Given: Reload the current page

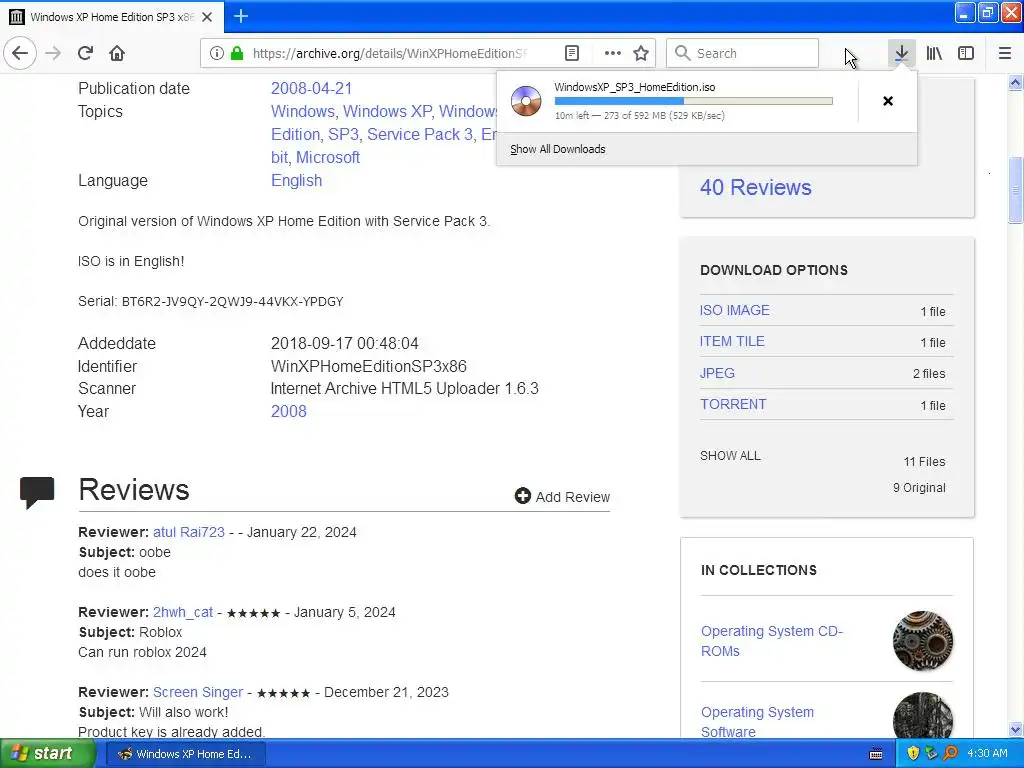Looking at the screenshot, I should pyautogui.click(x=86, y=54).
